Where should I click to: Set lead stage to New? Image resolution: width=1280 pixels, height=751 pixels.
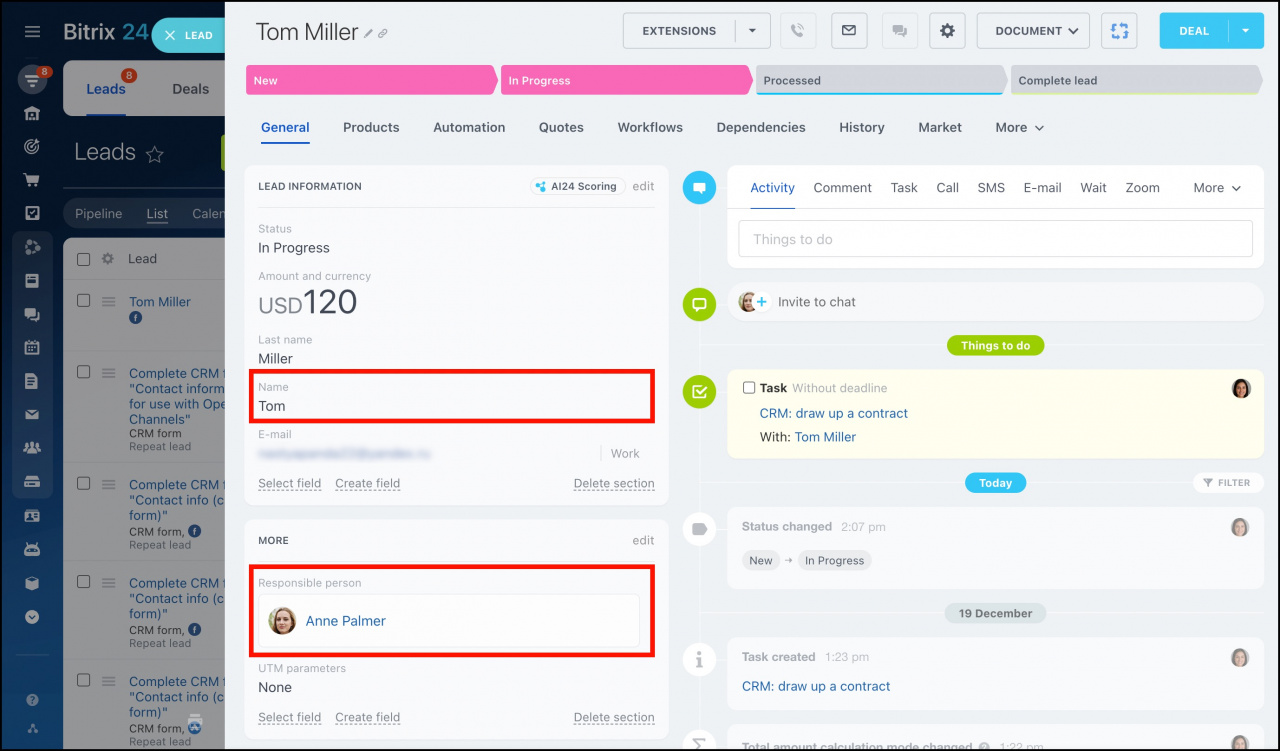[371, 81]
